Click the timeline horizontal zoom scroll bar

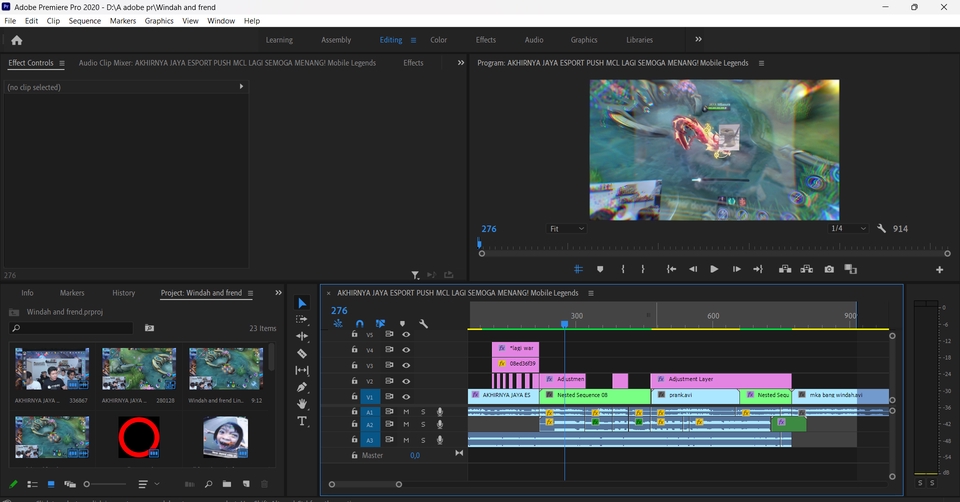(365, 484)
